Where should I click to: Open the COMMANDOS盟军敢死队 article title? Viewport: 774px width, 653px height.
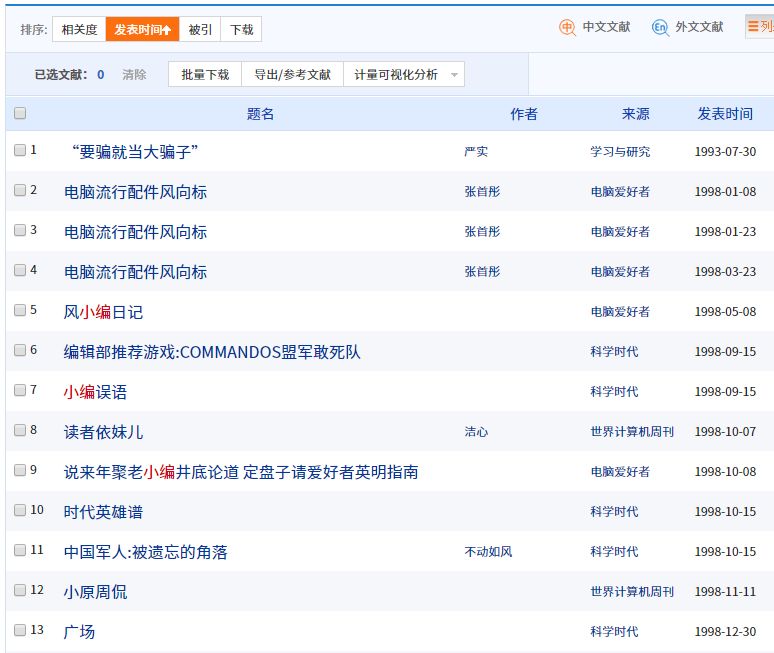tap(212, 352)
